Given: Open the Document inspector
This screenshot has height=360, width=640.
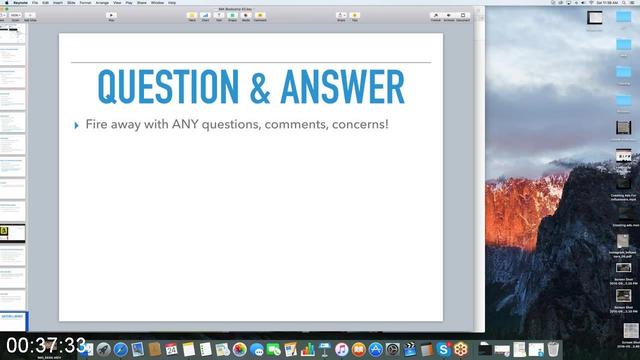Looking at the screenshot, I should coord(463,16).
